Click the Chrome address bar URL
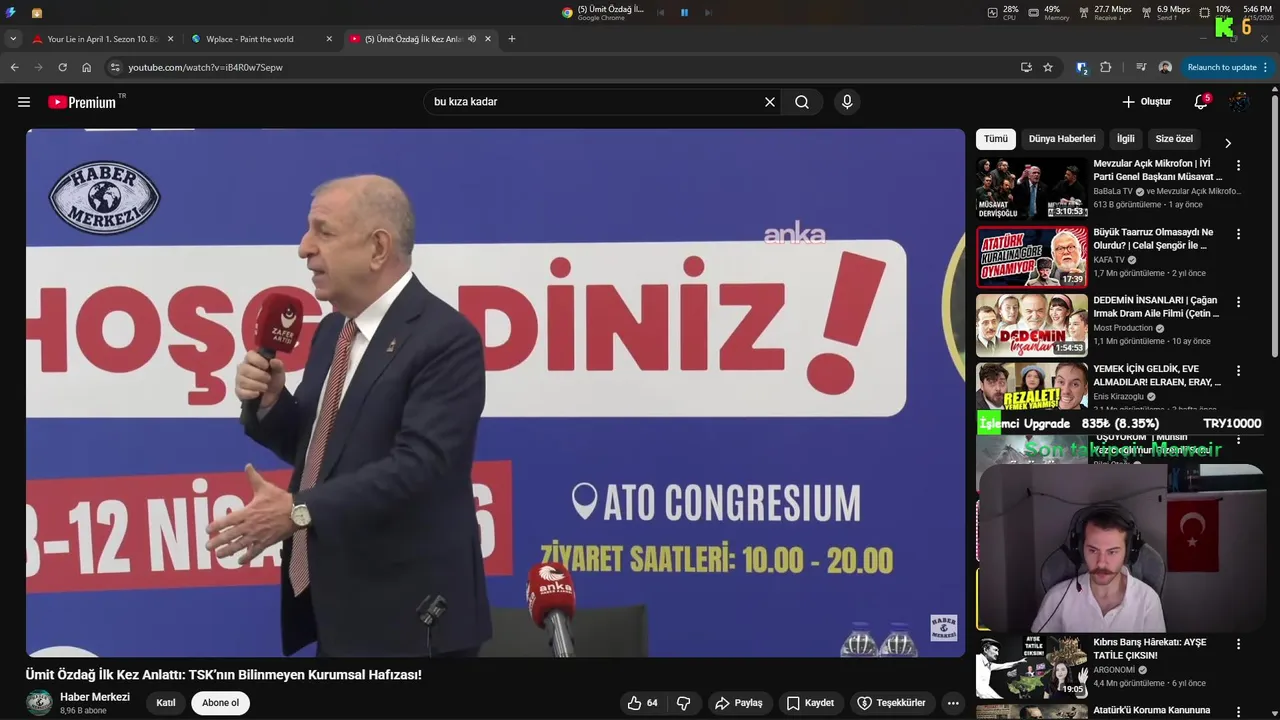The image size is (1280, 720). coord(205,67)
